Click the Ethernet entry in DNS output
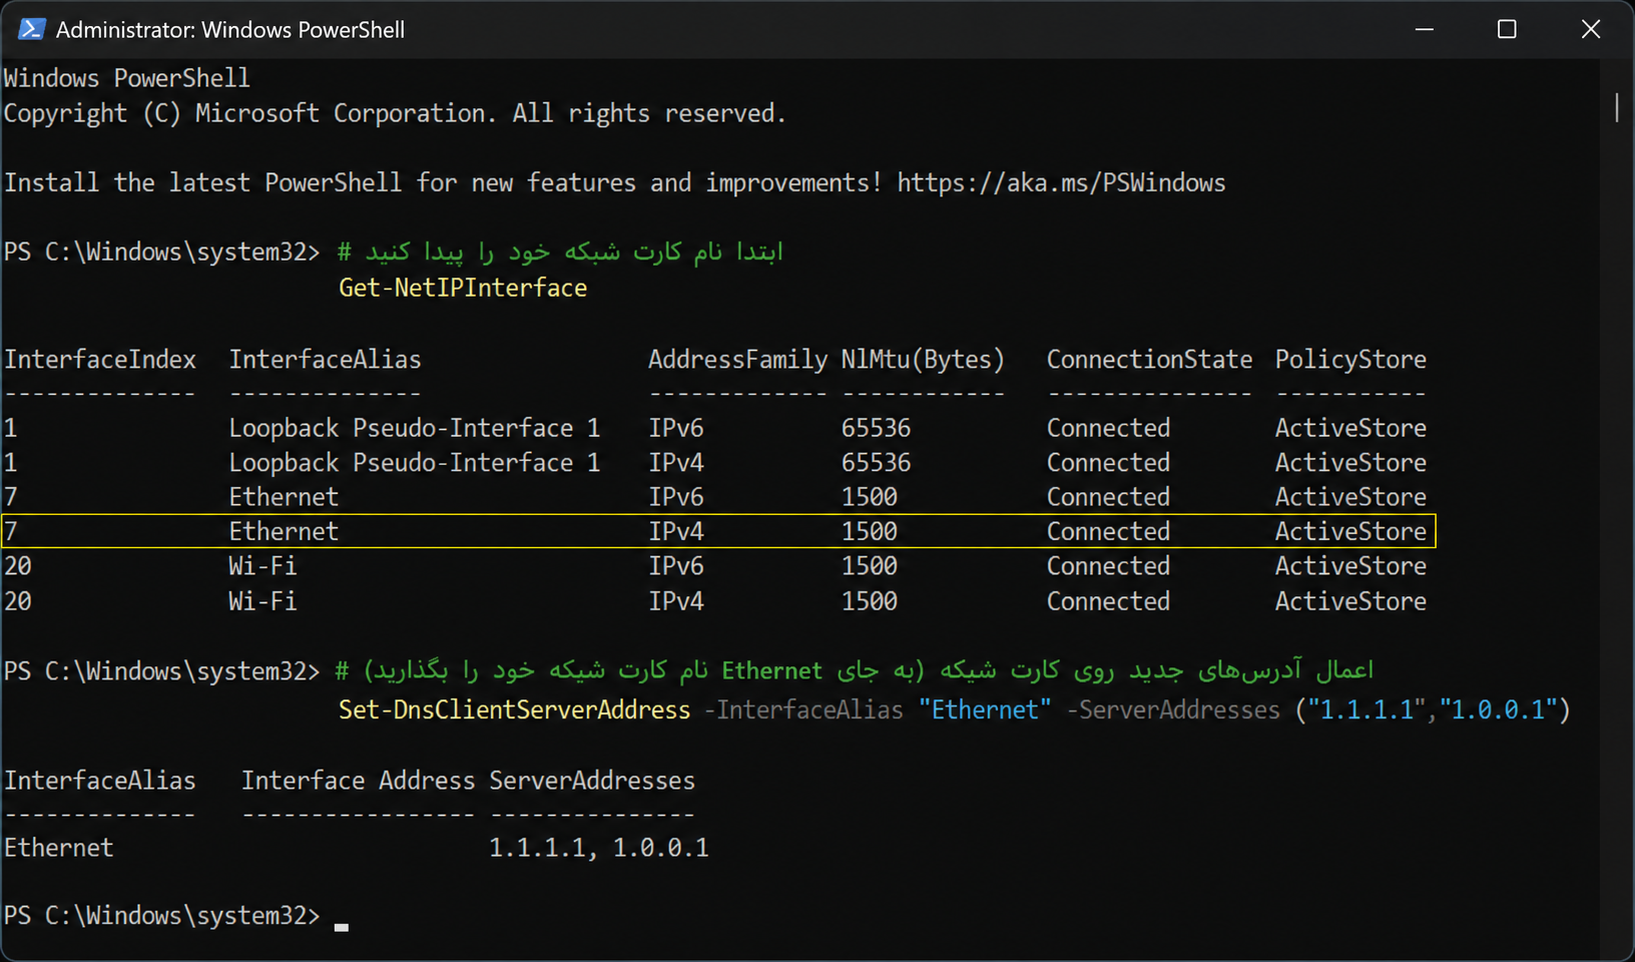The height and width of the screenshot is (962, 1635). tap(59, 848)
